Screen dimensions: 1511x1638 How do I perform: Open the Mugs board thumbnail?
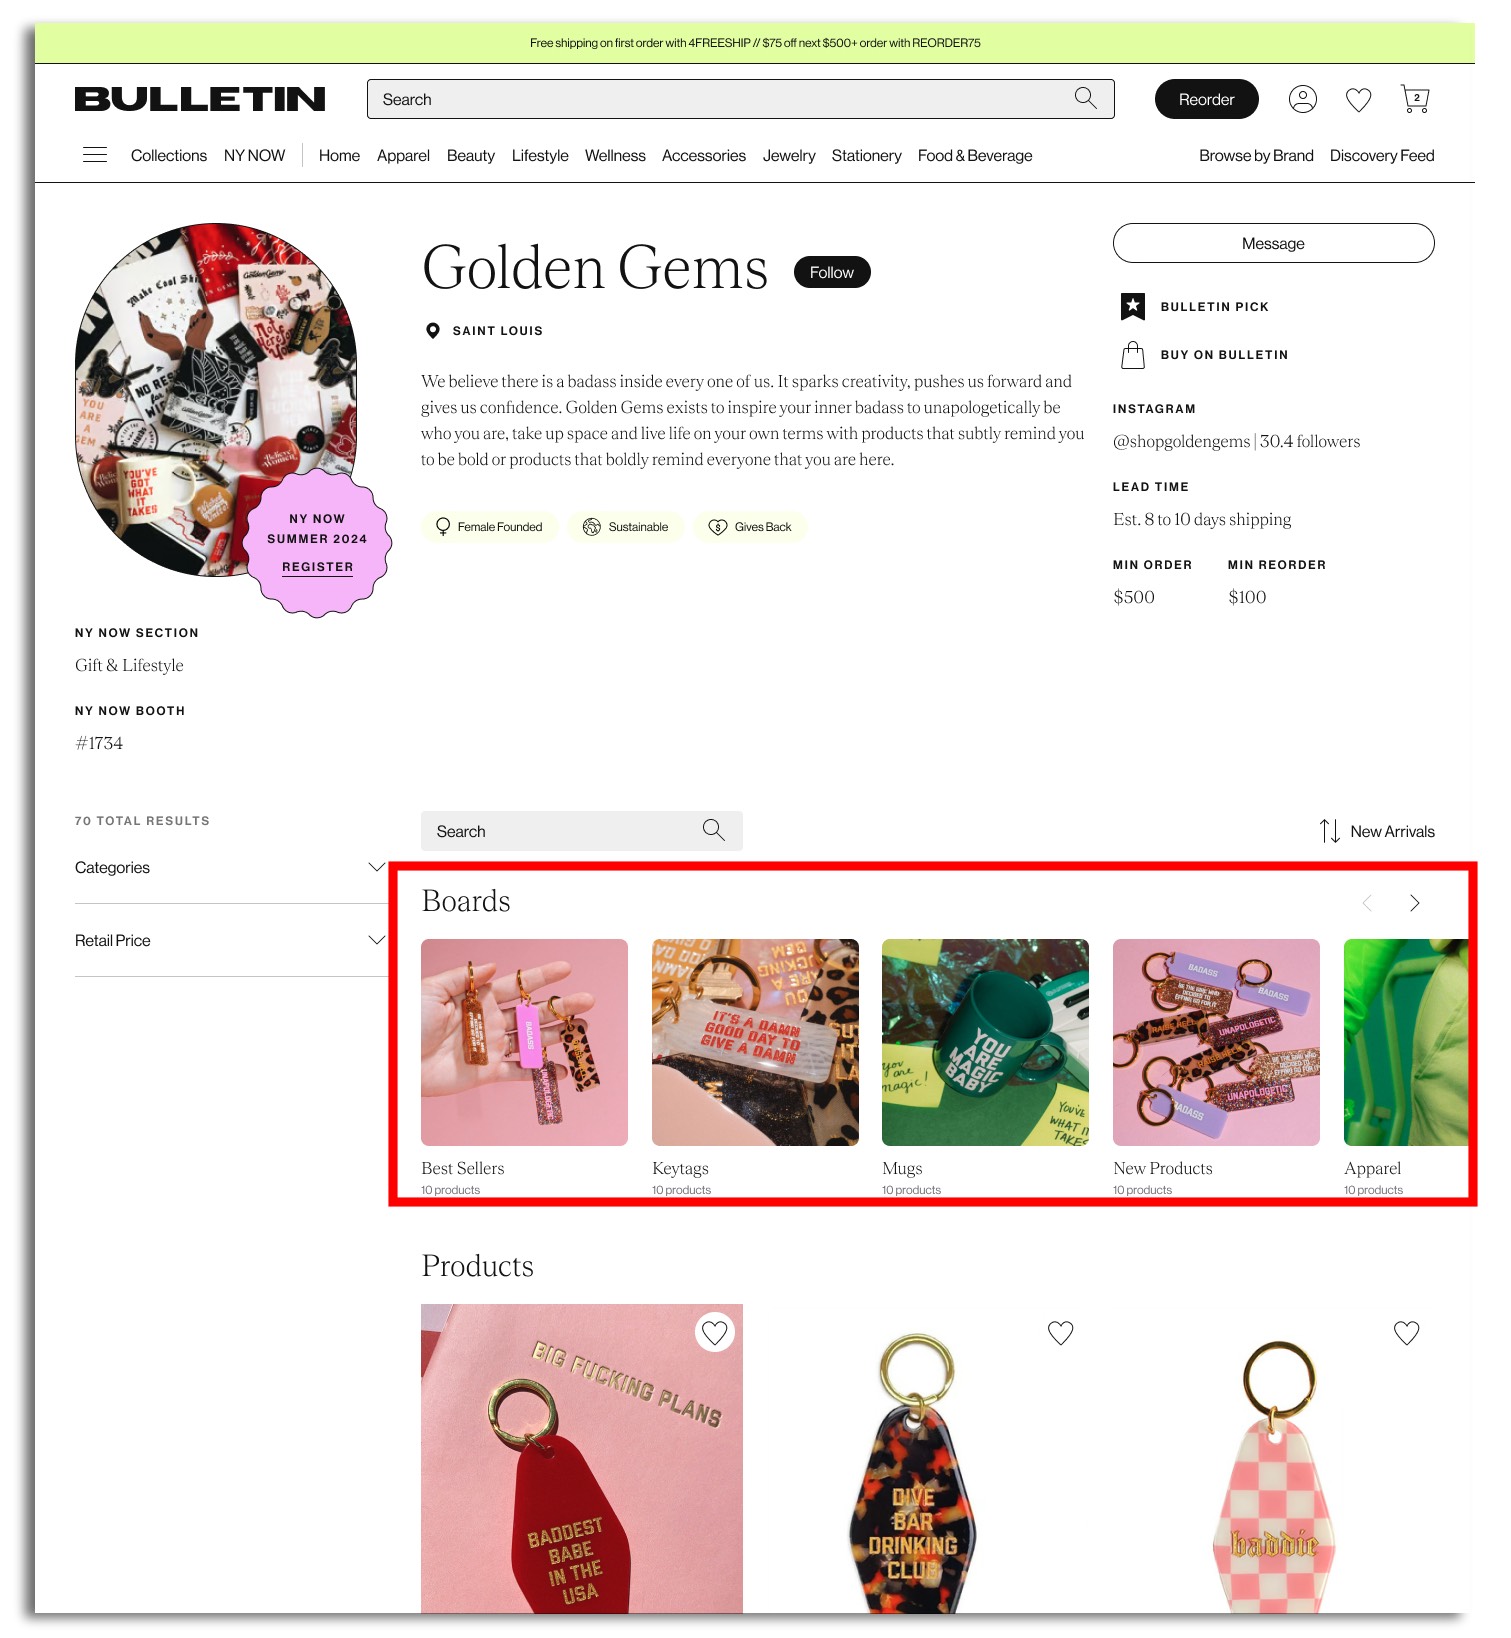pyautogui.click(x=985, y=1042)
